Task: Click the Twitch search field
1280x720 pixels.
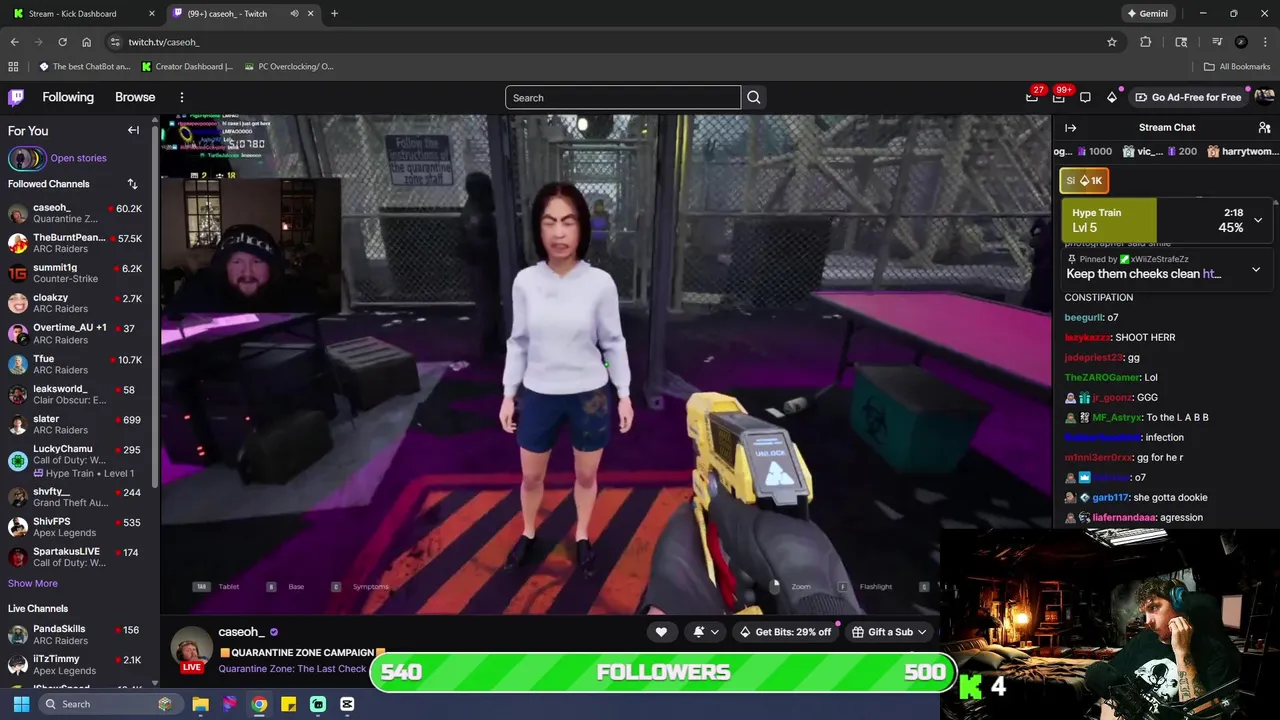Action: pos(623,97)
